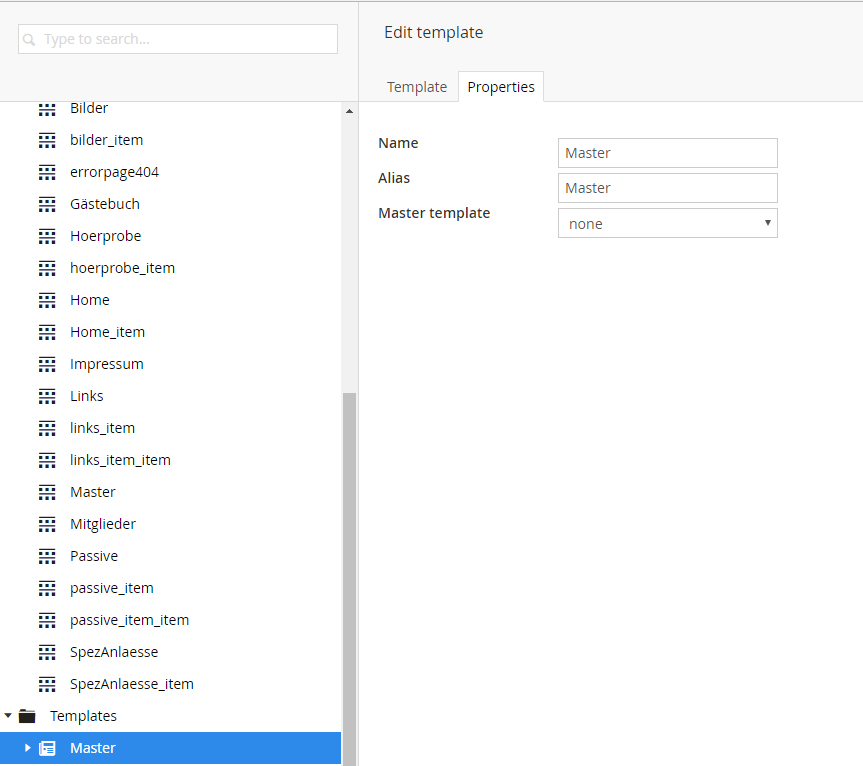Expand the selected Master template node
863x766 pixels.
[28, 748]
